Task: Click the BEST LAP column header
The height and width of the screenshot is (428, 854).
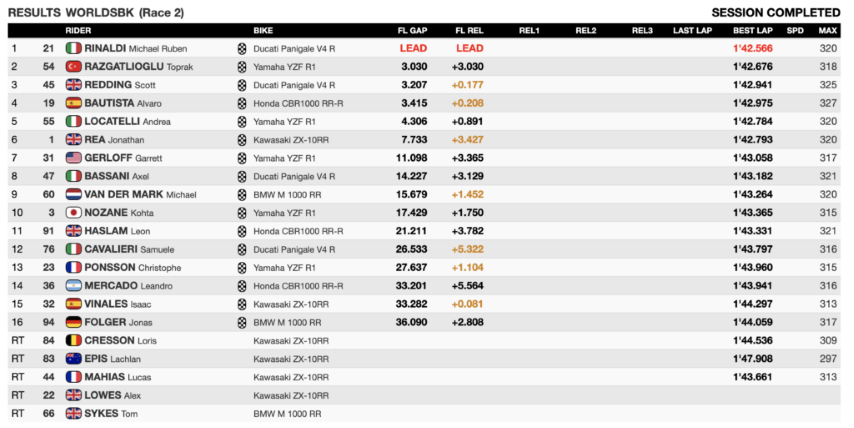Action: (753, 30)
